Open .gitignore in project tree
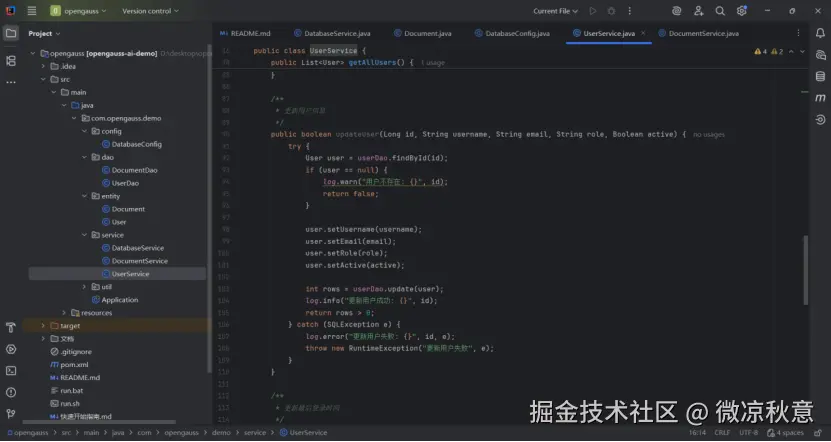The width and height of the screenshot is (831, 442). tap(71, 352)
